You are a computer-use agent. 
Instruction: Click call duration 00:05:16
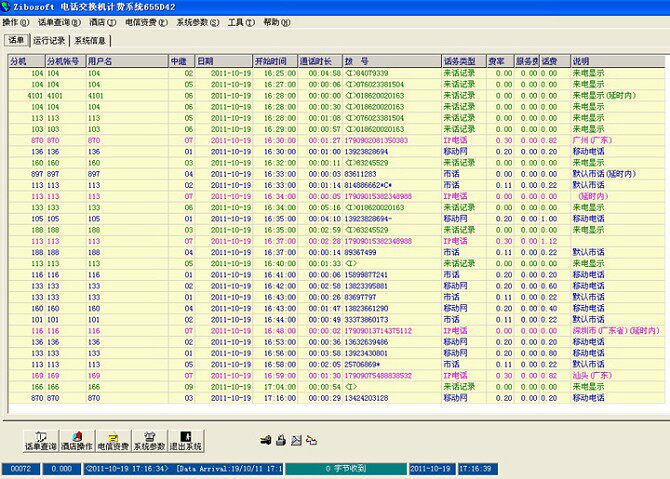pyautogui.click(x=325, y=208)
